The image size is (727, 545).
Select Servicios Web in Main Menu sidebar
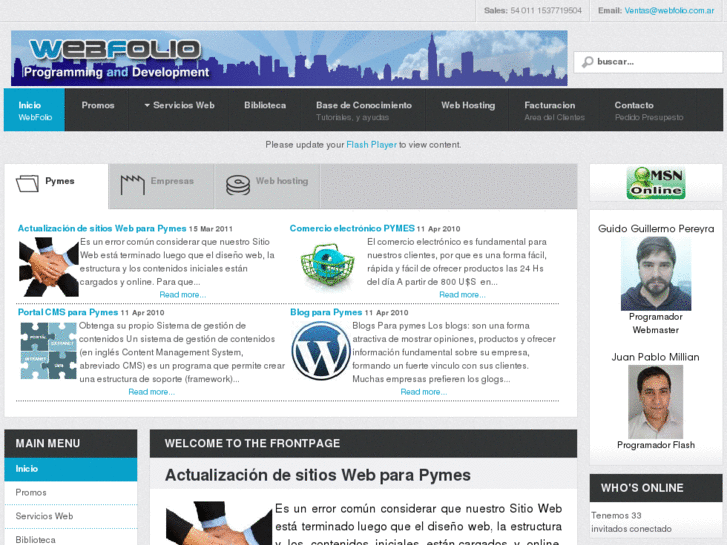(71, 516)
